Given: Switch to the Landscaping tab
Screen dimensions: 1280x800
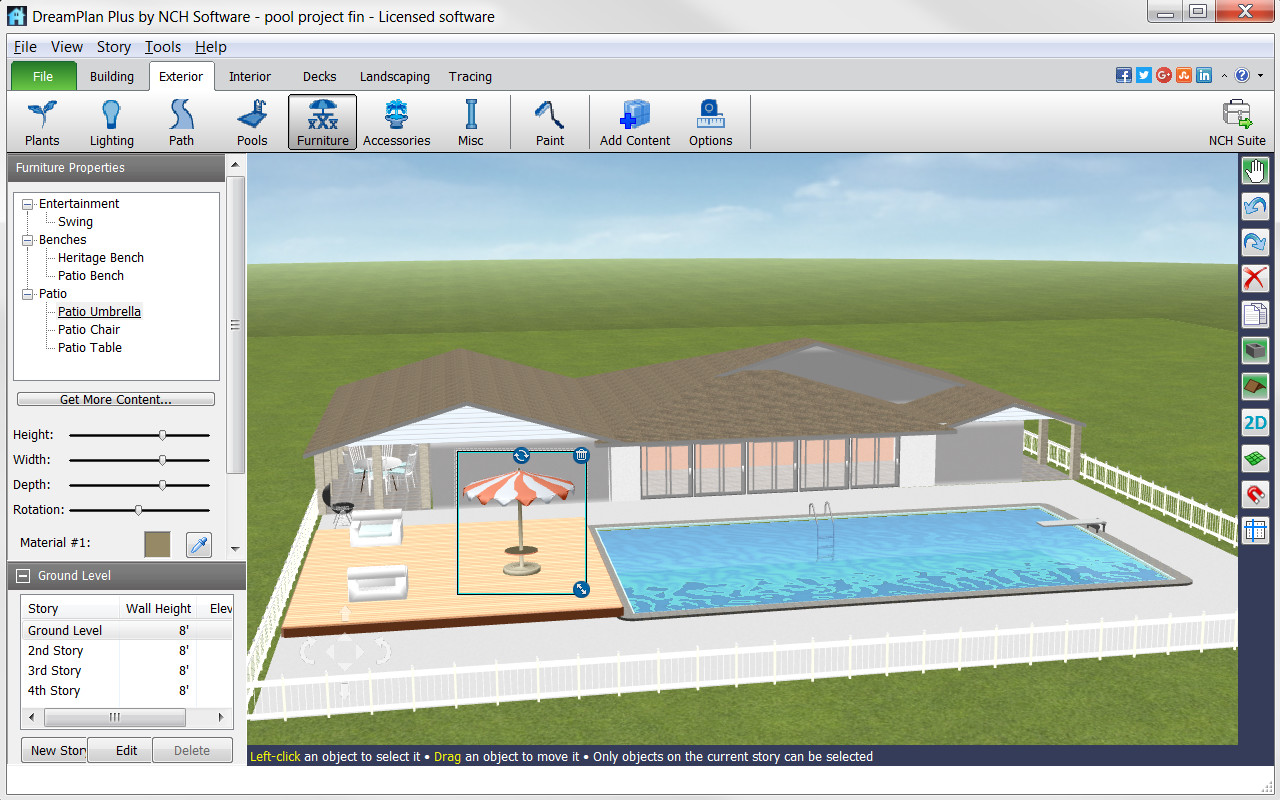Looking at the screenshot, I should [394, 76].
